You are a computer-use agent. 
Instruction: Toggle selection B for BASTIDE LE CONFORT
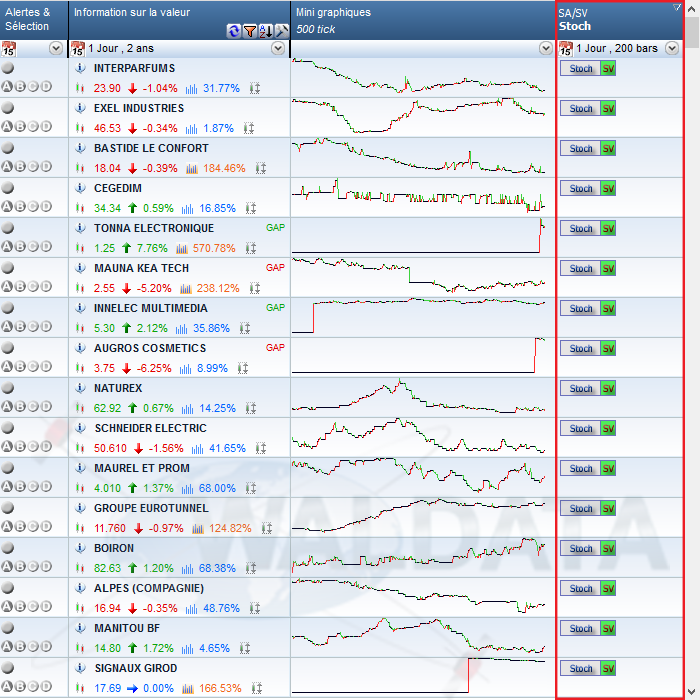(x=20, y=167)
